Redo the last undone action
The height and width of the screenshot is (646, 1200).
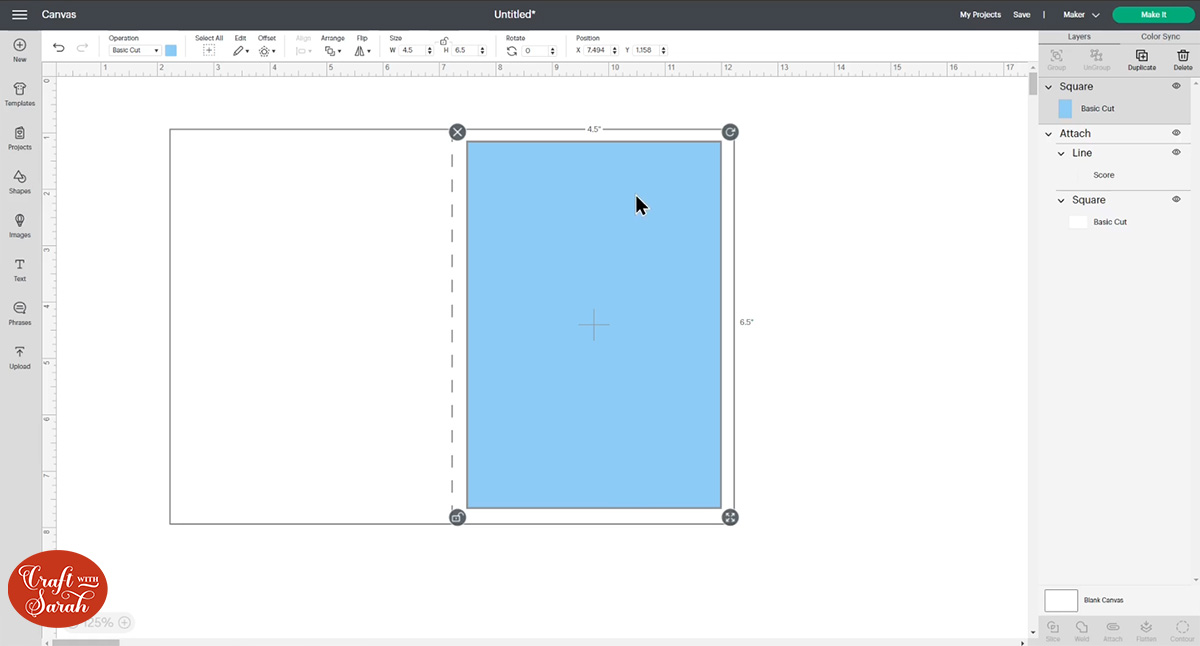click(x=82, y=47)
